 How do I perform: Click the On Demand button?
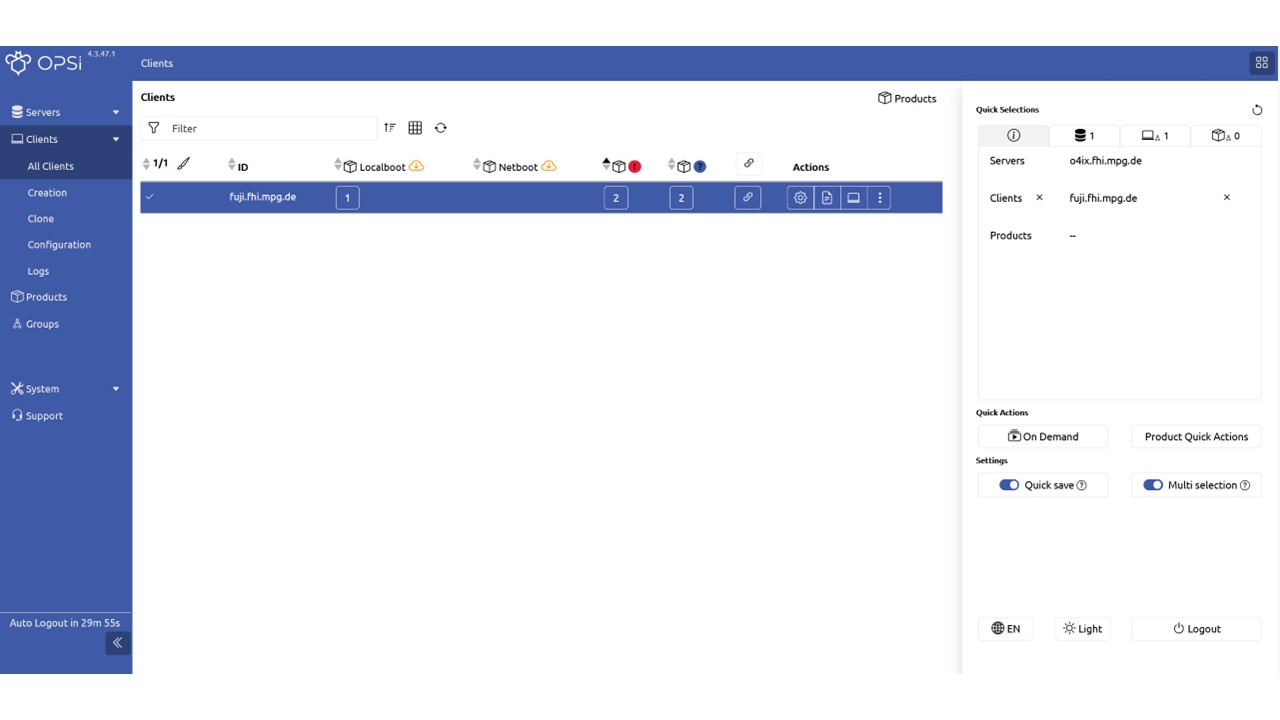coord(1043,436)
